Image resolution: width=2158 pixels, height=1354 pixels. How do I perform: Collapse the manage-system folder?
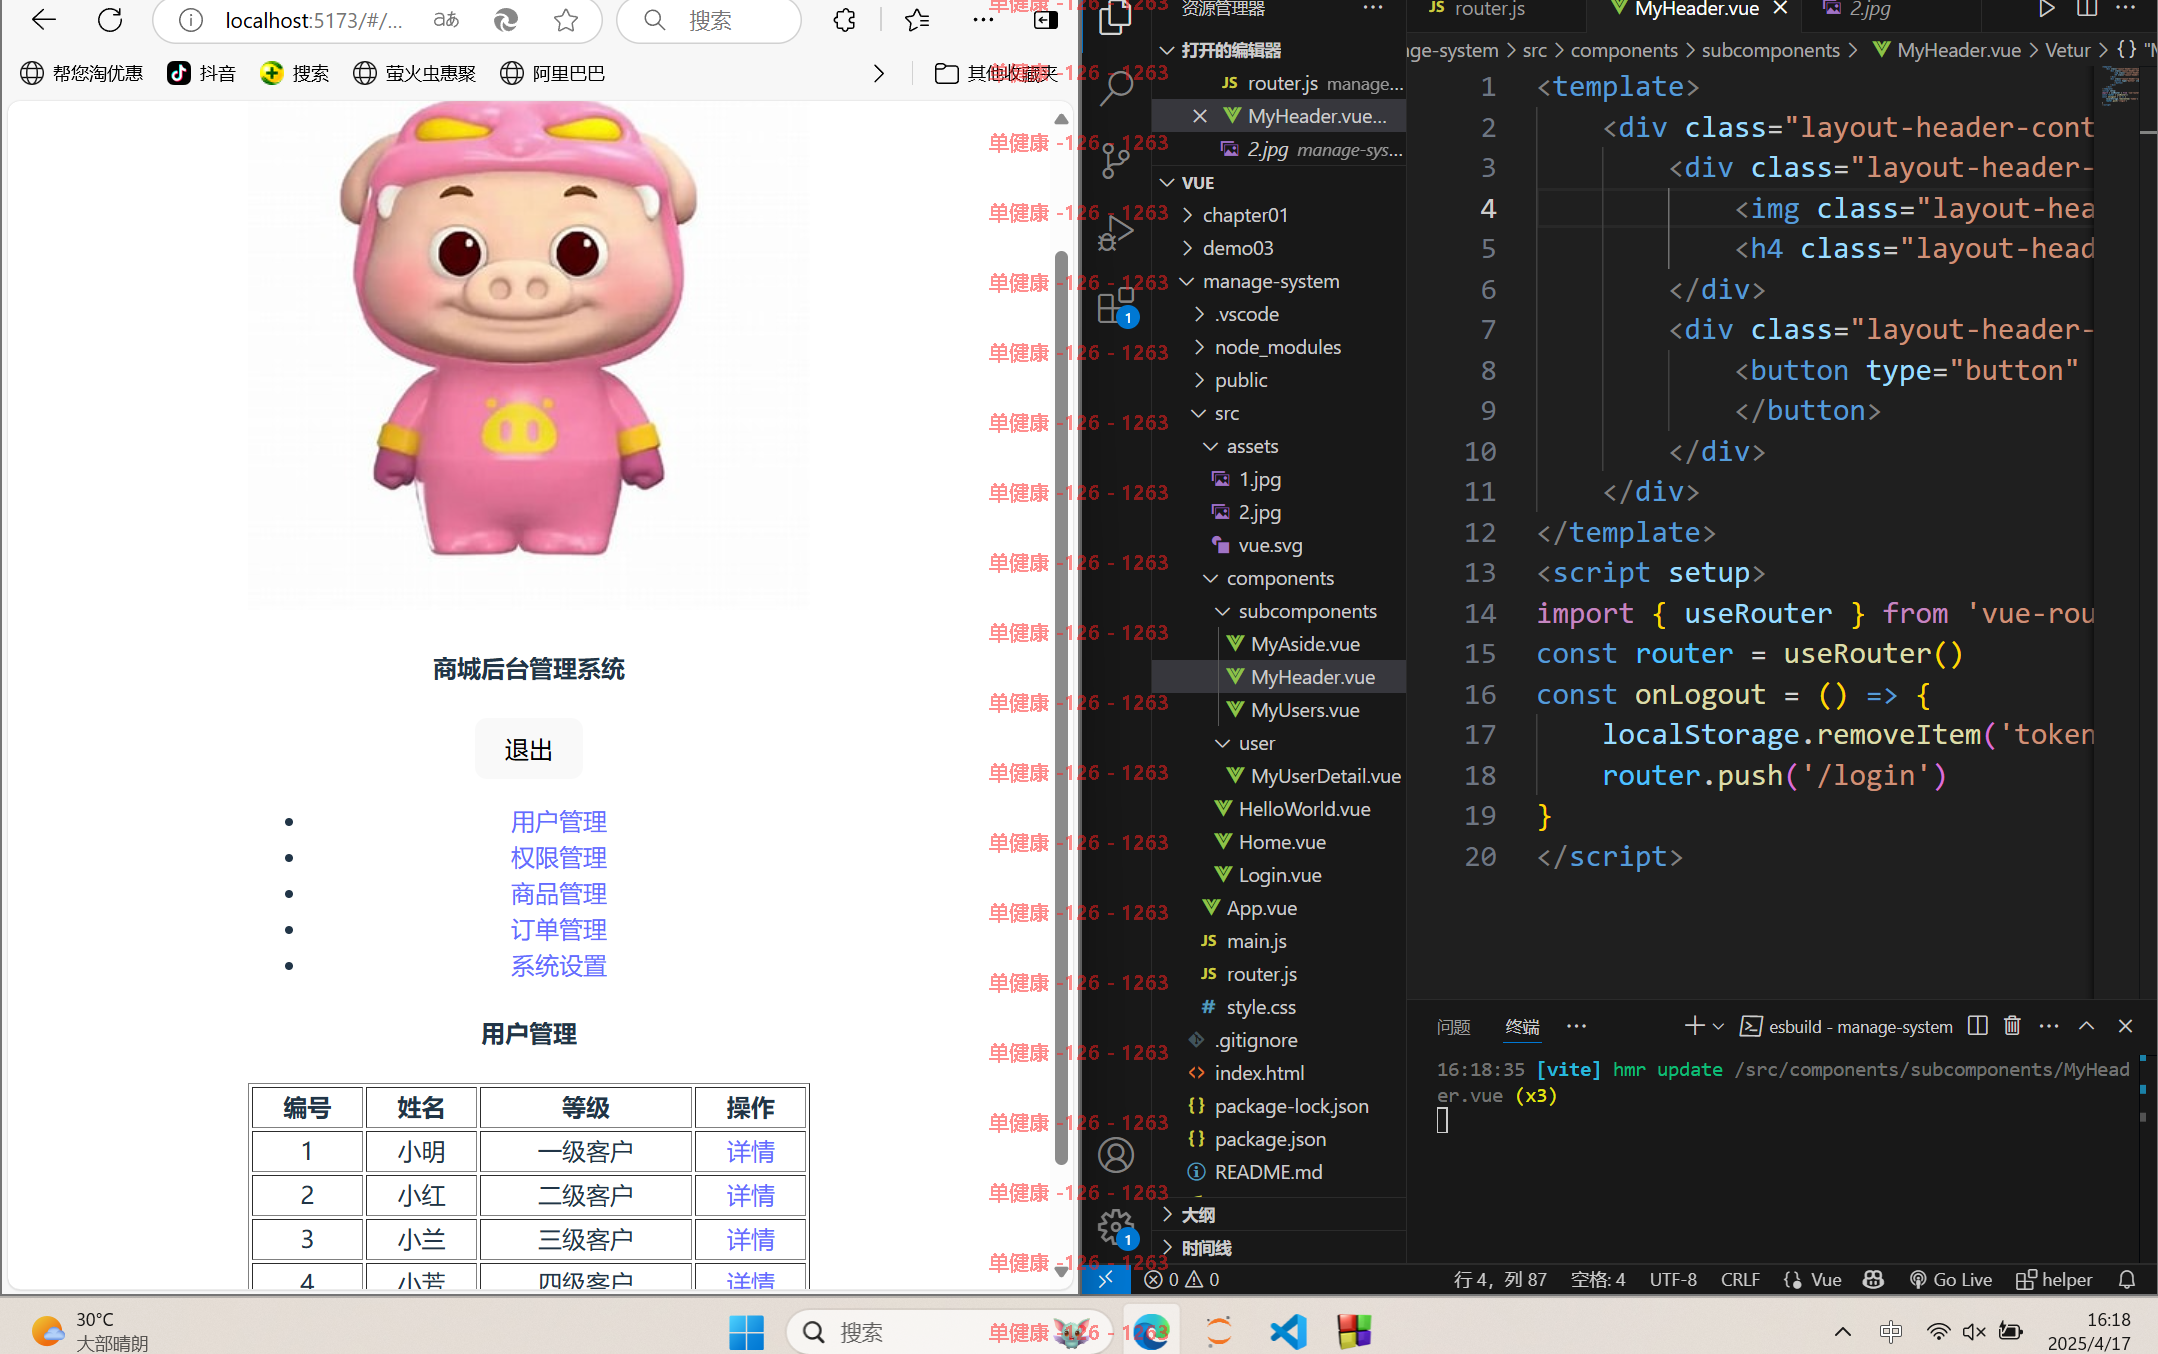click(1188, 281)
